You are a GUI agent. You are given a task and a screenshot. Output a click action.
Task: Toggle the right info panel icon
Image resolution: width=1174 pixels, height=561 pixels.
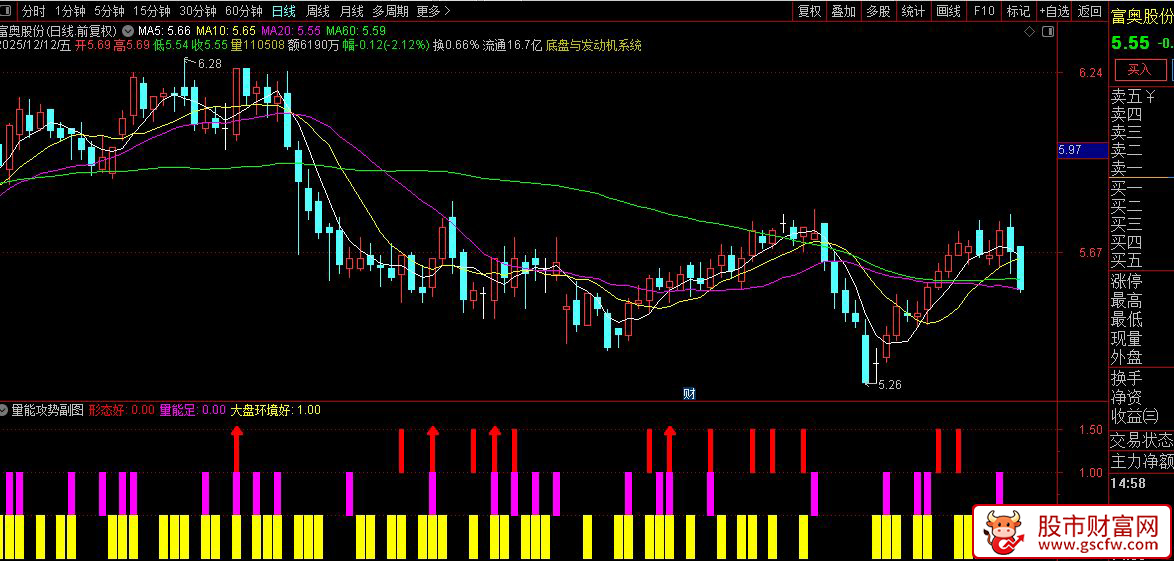click(x=1047, y=31)
